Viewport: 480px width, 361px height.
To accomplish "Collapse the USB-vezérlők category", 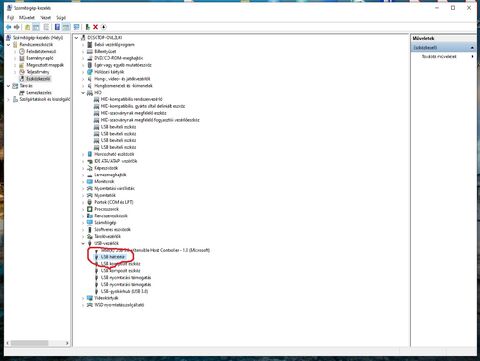I will 83,243.
